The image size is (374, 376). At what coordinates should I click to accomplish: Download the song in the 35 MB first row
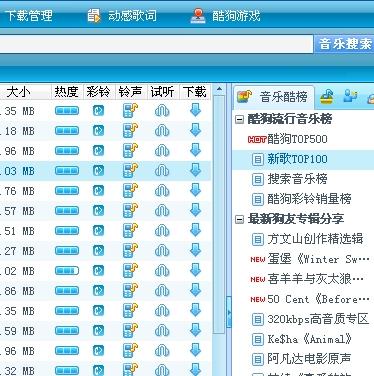pos(195,111)
